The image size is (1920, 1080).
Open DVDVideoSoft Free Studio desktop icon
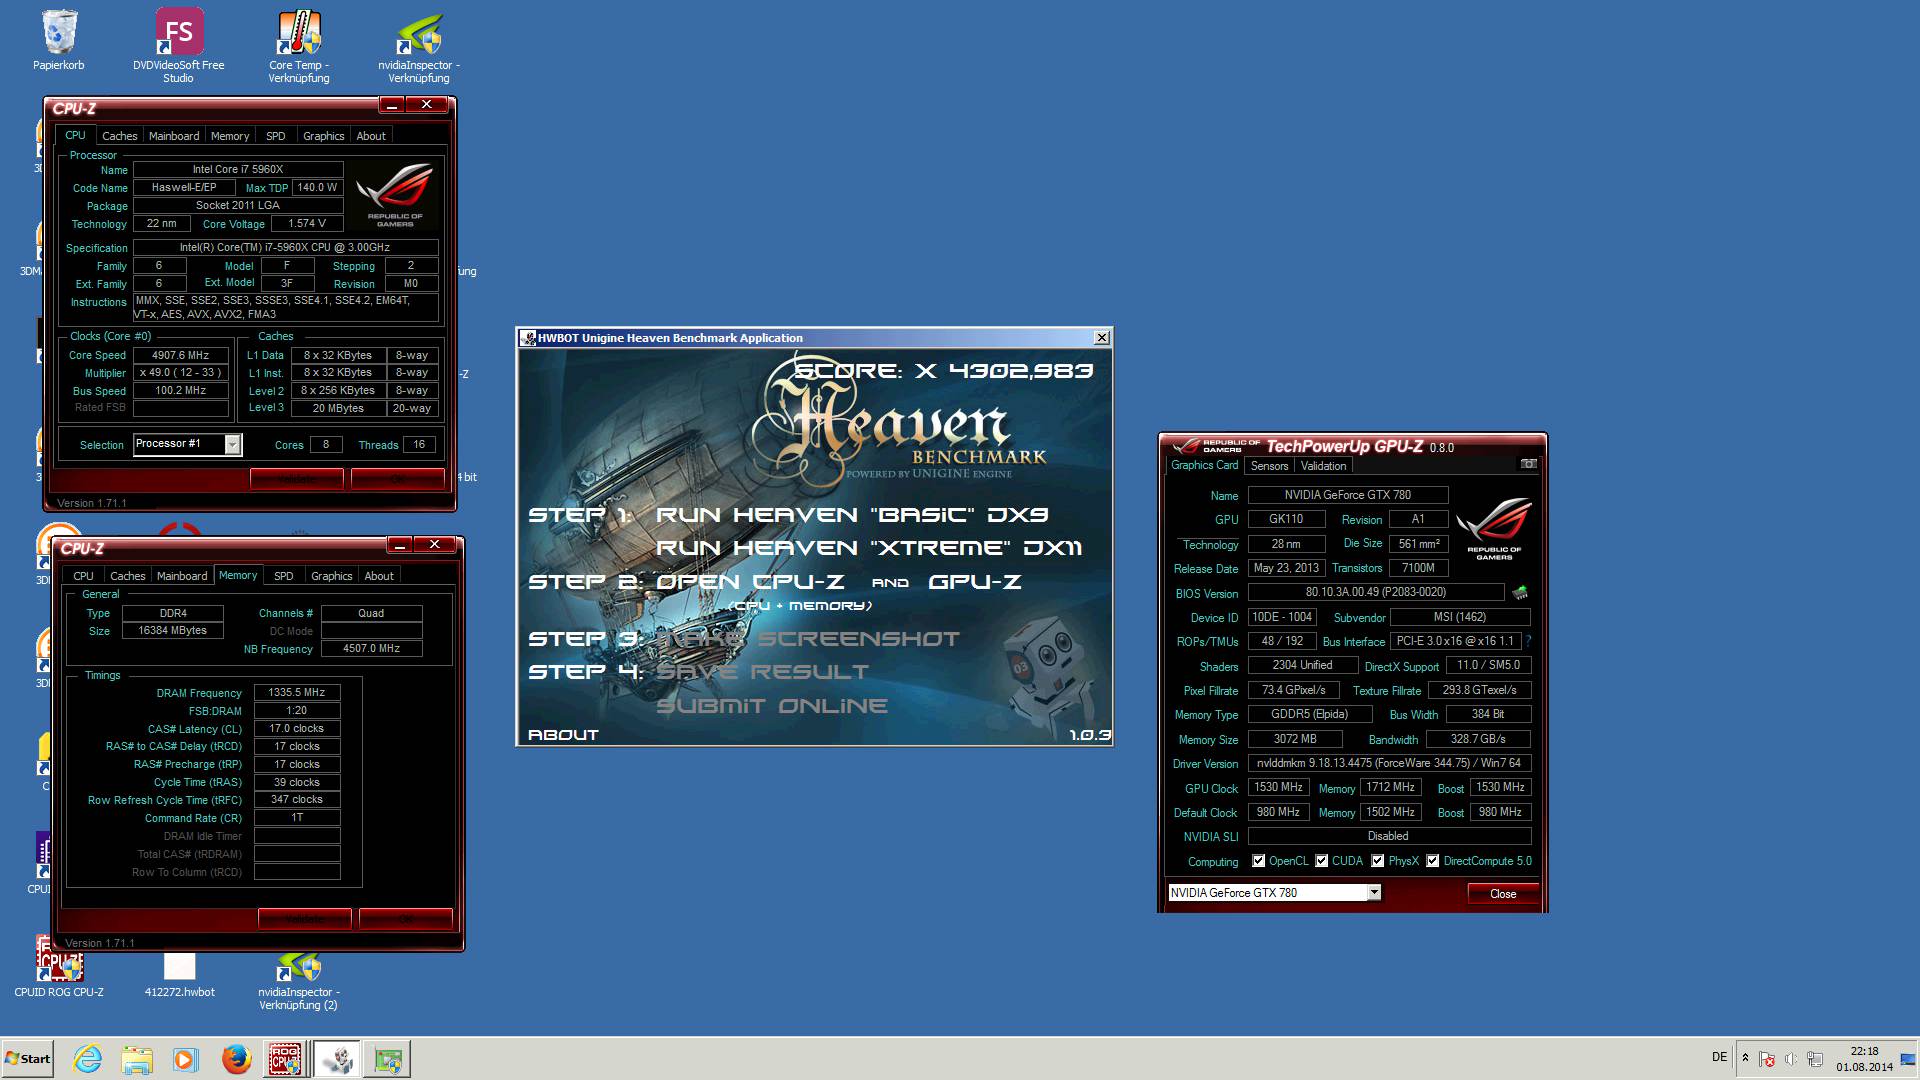[179, 44]
